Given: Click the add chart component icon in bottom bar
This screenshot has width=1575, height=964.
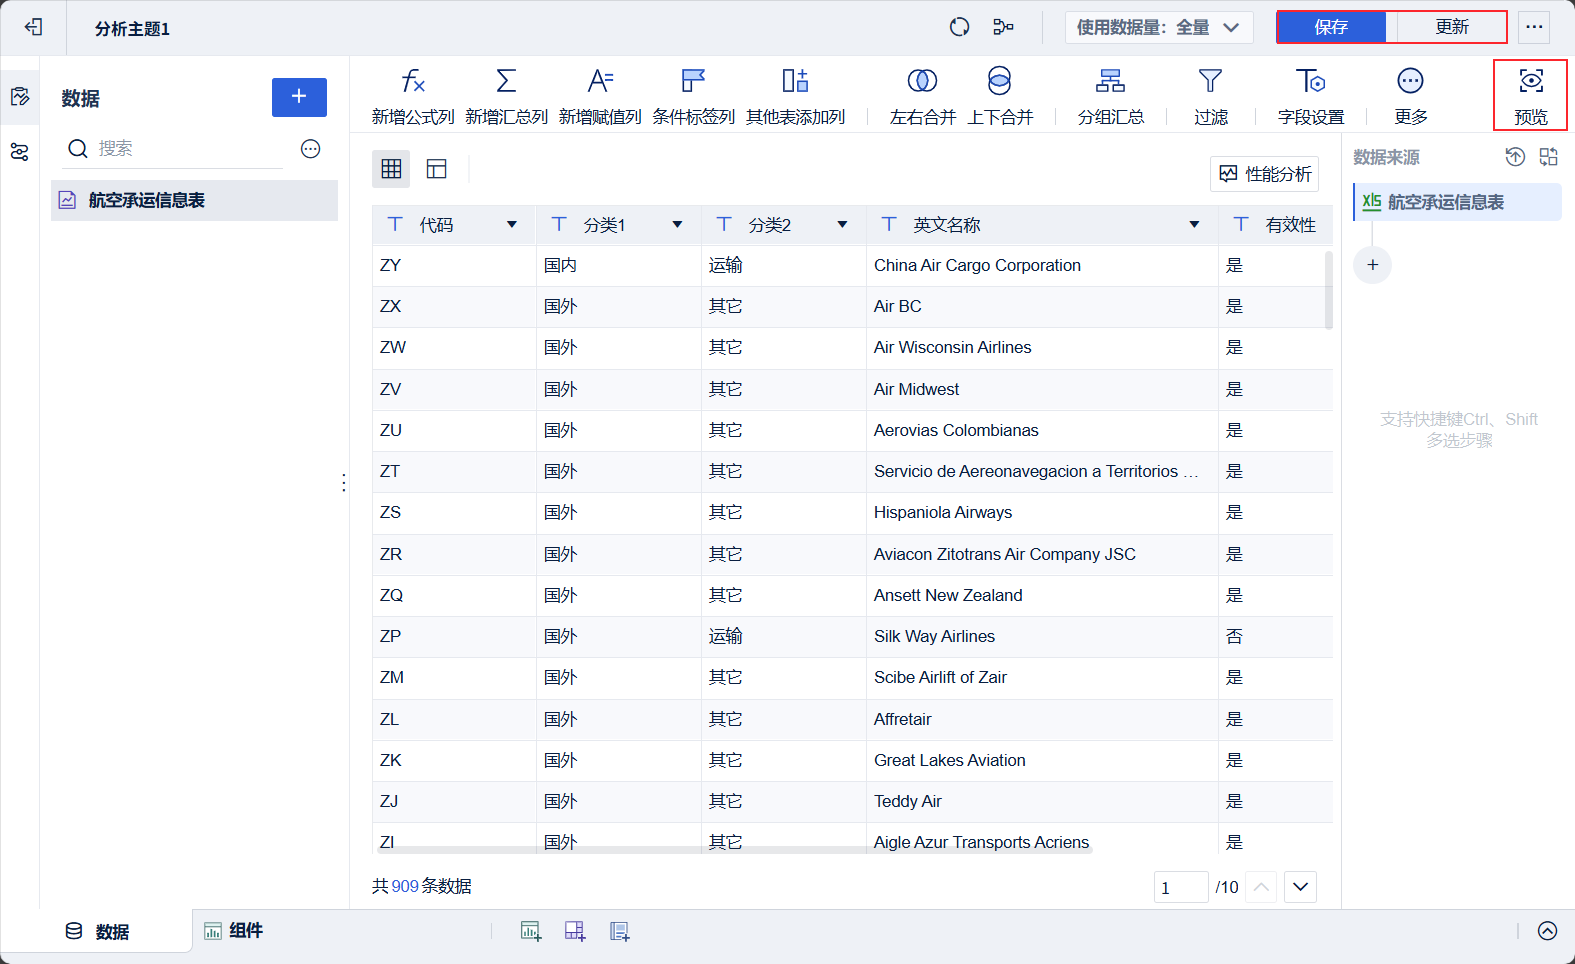Looking at the screenshot, I should tap(531, 931).
